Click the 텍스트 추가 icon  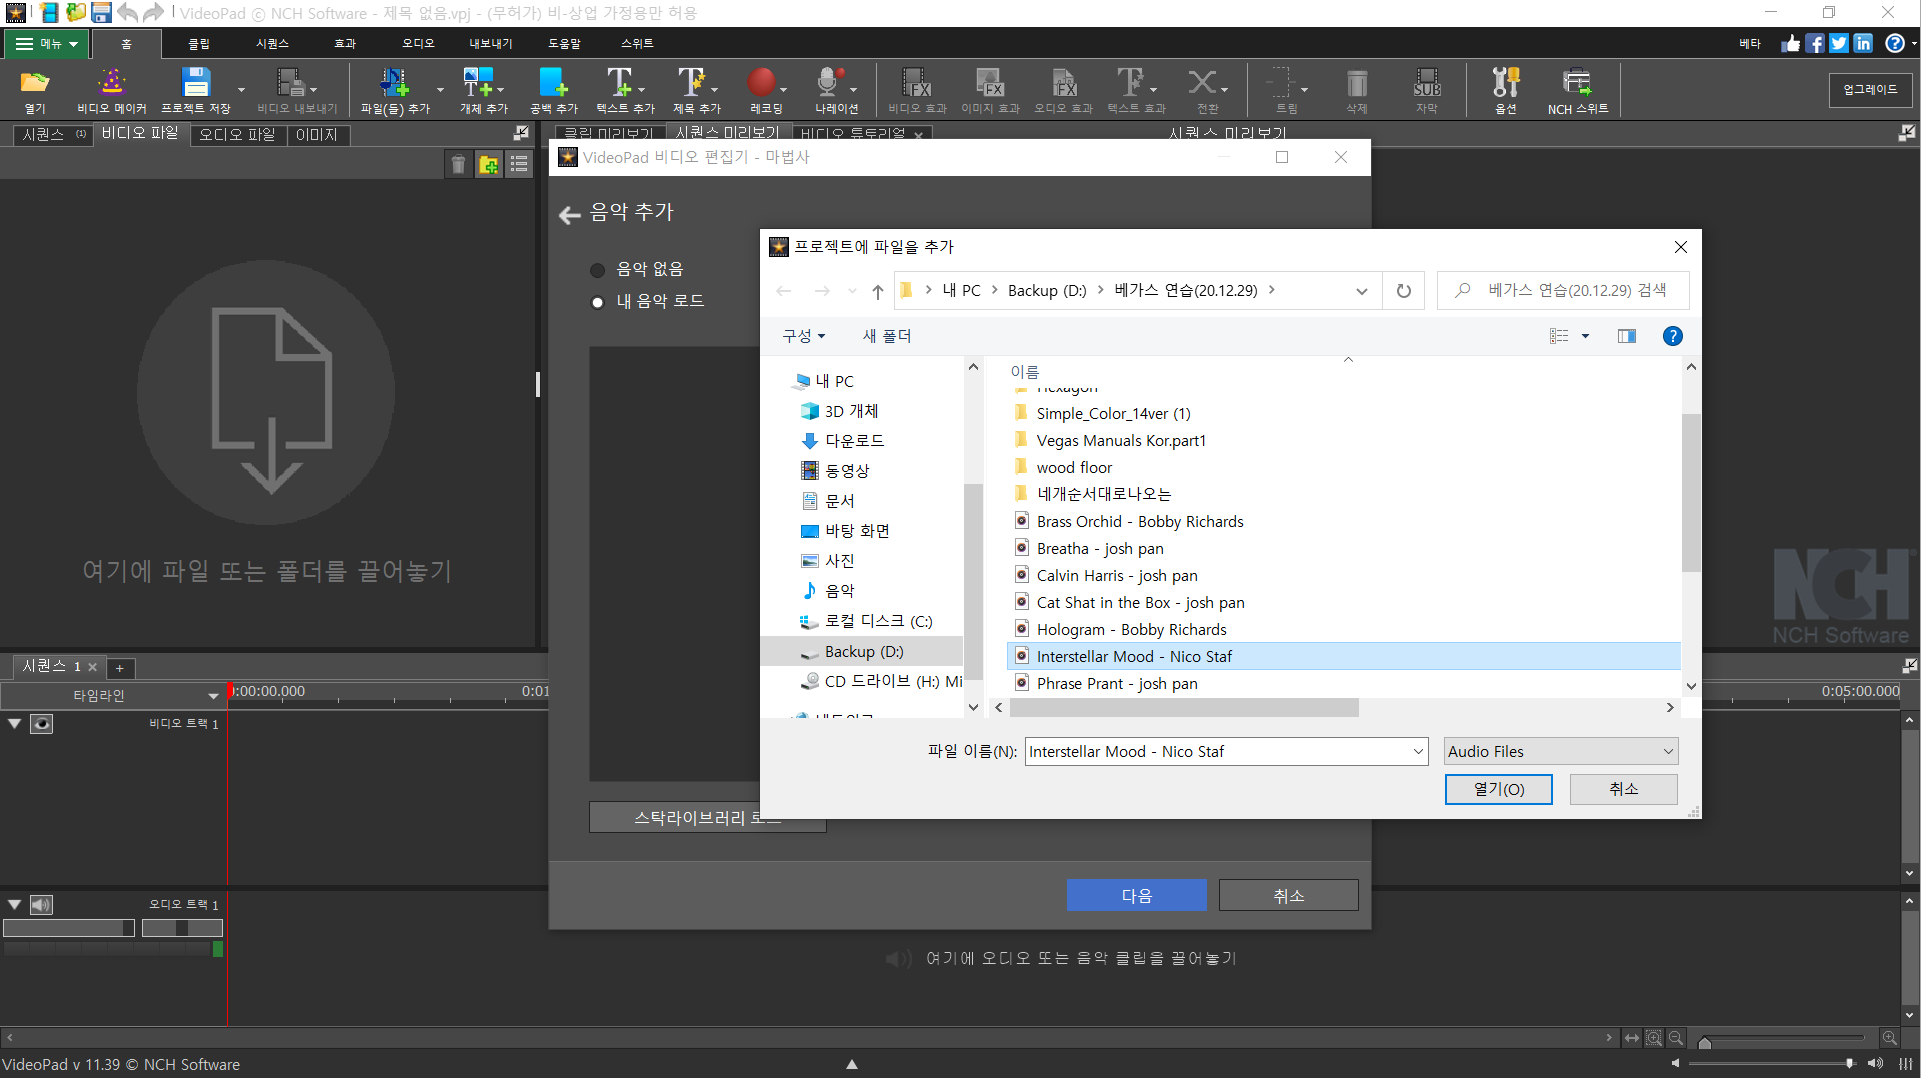click(x=620, y=83)
